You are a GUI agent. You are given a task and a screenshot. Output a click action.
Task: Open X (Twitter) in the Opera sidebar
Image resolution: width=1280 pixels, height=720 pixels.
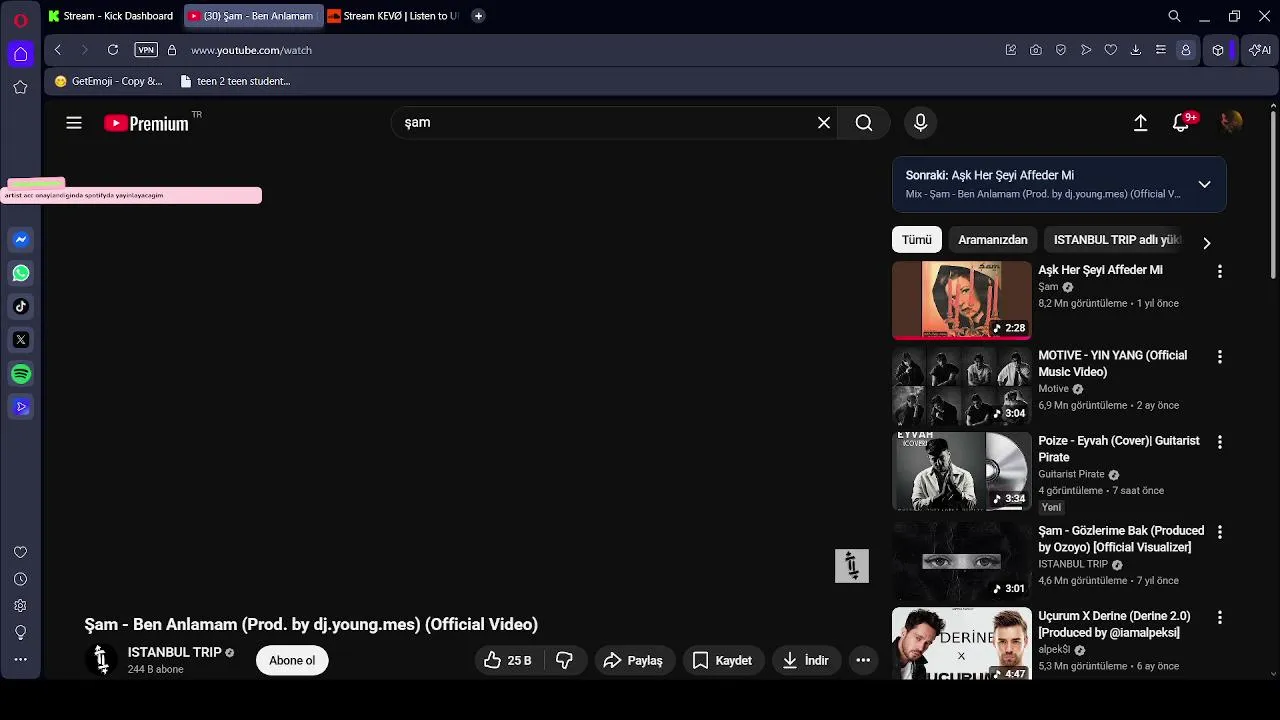tap(21, 340)
